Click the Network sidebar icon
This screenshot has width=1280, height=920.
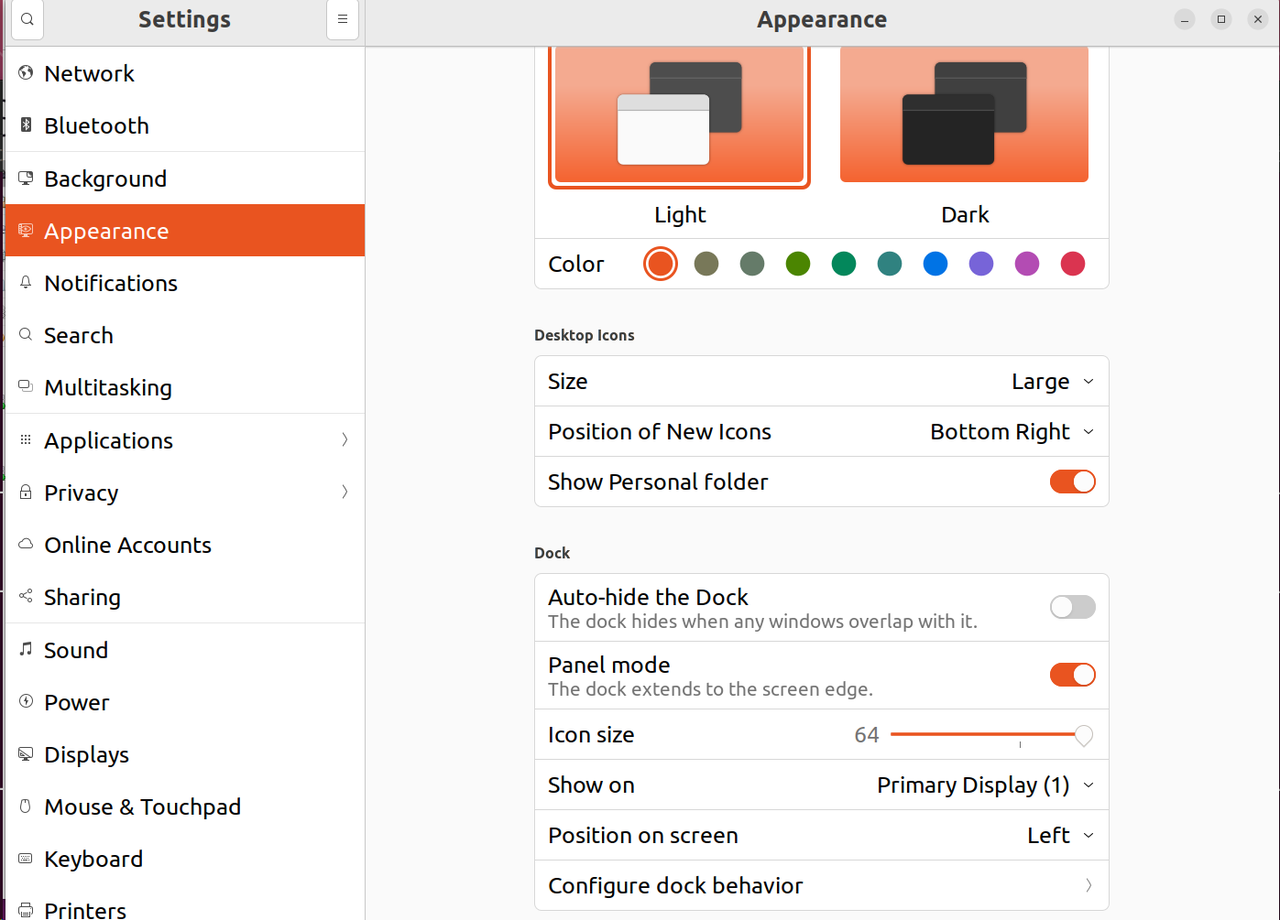point(25,72)
